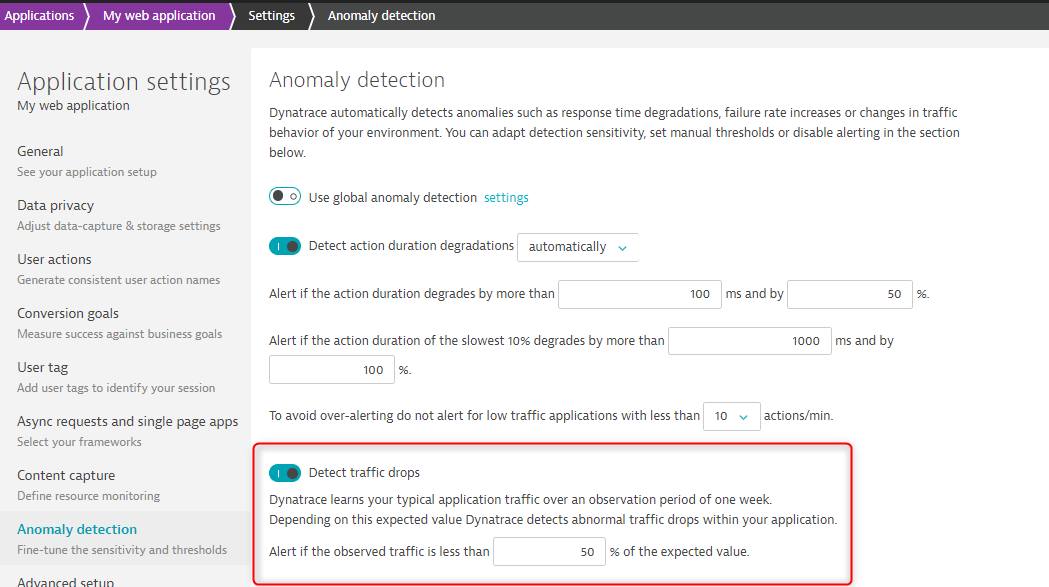Select Anomaly detection breadcrumb
The image size is (1049, 587).
click(381, 15)
